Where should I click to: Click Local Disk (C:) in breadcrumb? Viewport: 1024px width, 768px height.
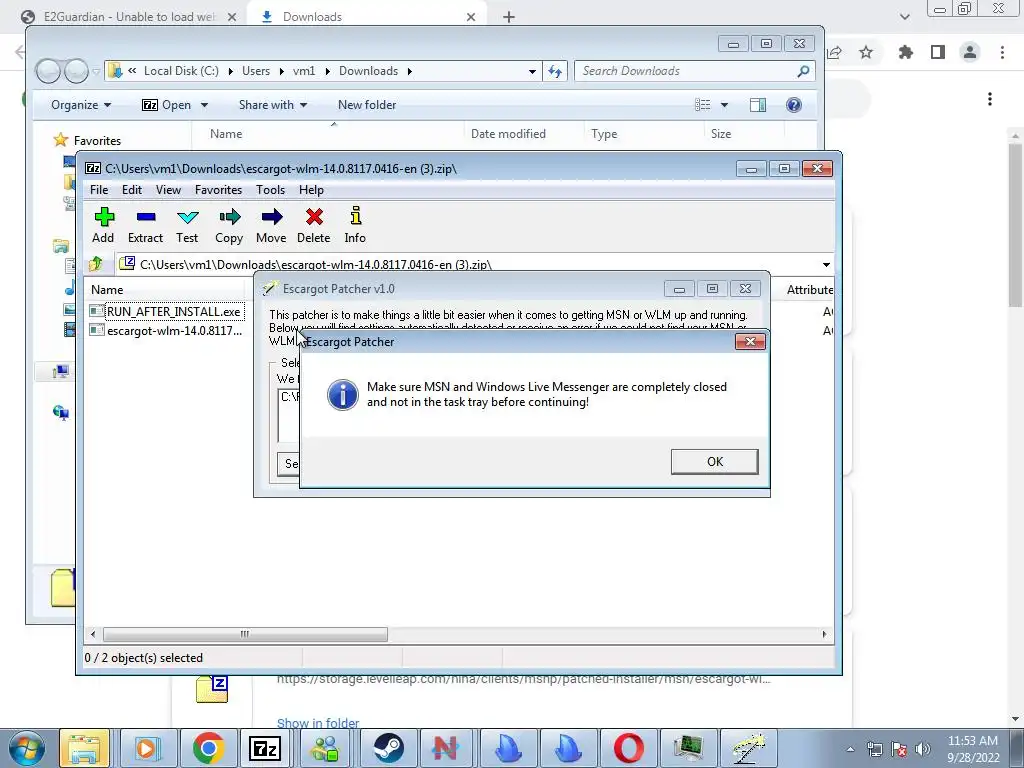point(181,71)
